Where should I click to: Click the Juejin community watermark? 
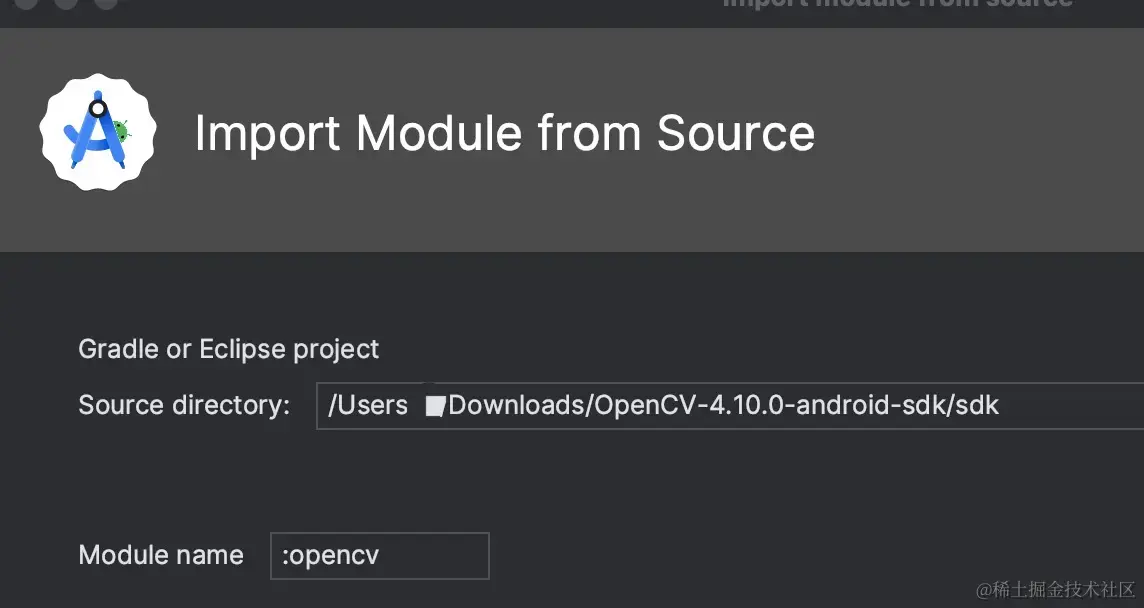point(1058,588)
